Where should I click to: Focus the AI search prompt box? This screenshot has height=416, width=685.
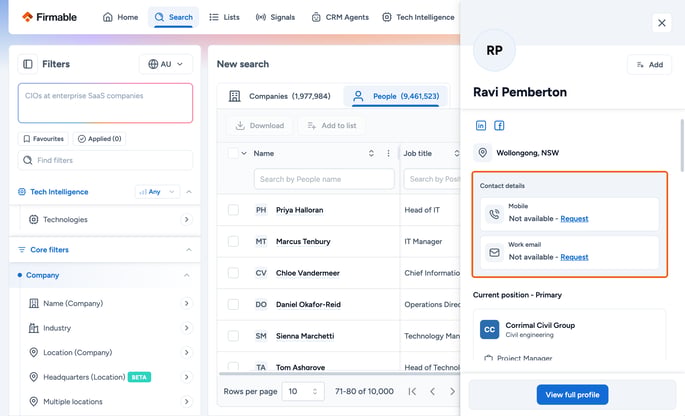coord(105,103)
